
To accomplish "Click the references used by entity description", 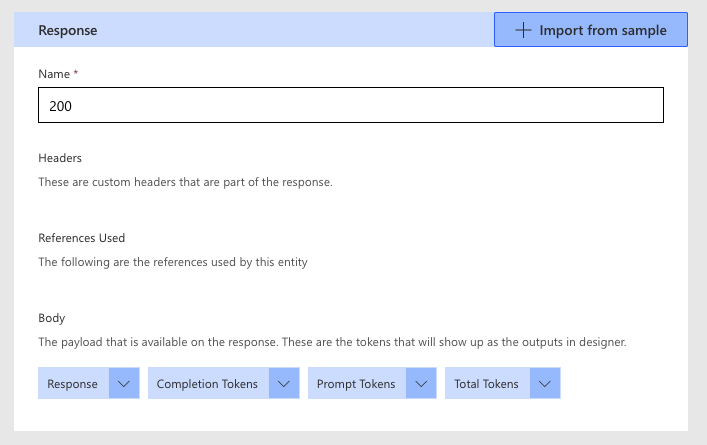I will [x=173, y=262].
